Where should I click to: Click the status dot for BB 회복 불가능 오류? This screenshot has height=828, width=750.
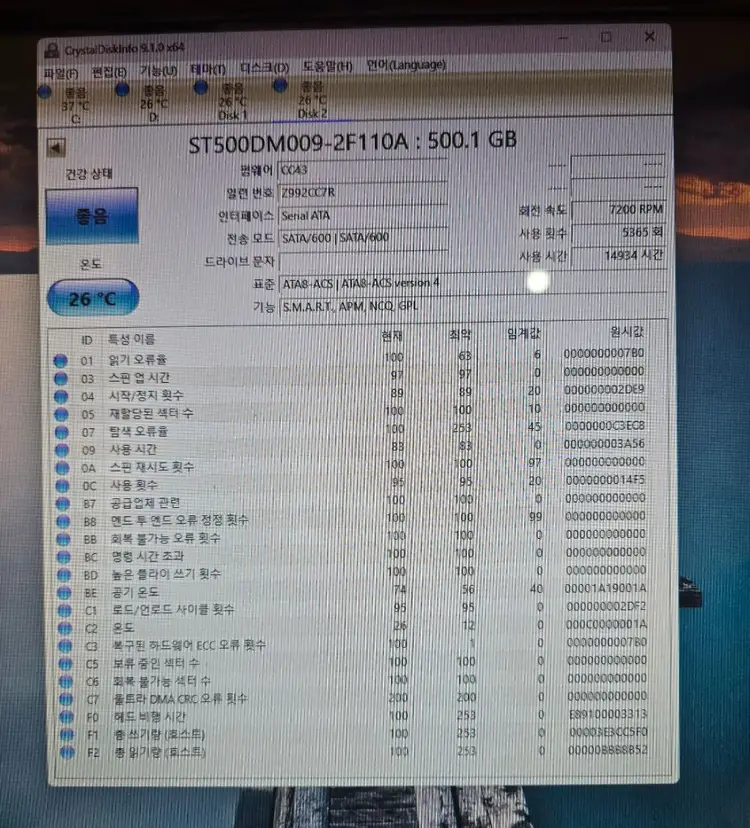(x=63, y=540)
